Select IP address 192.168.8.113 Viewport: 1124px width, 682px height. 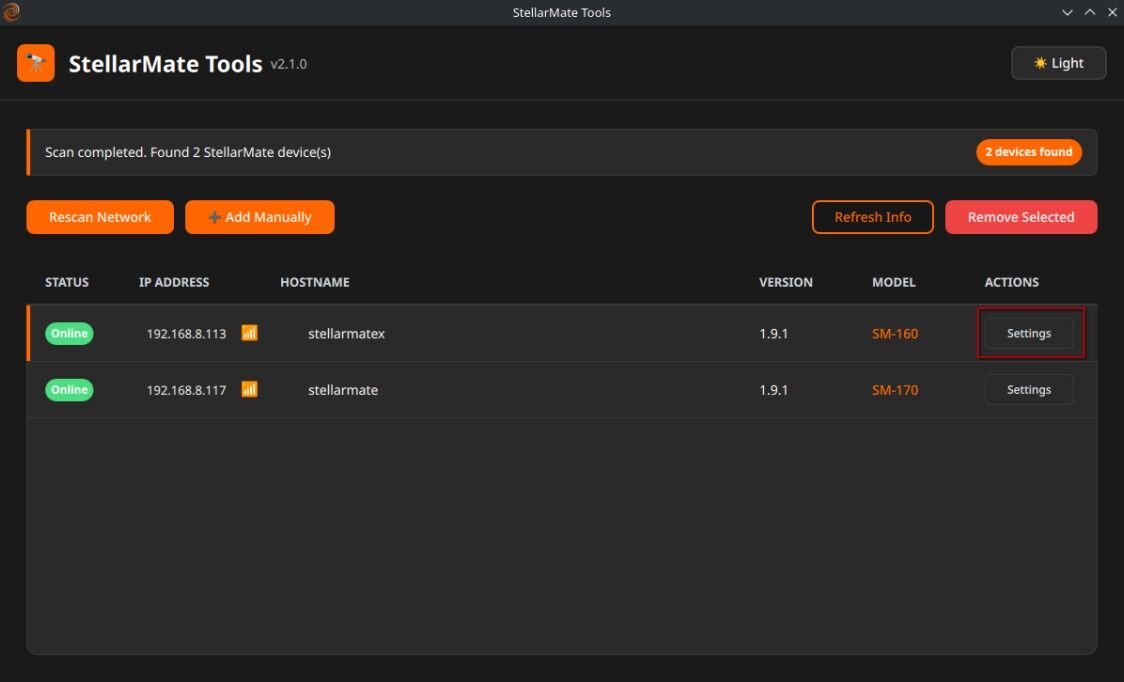[186, 333]
